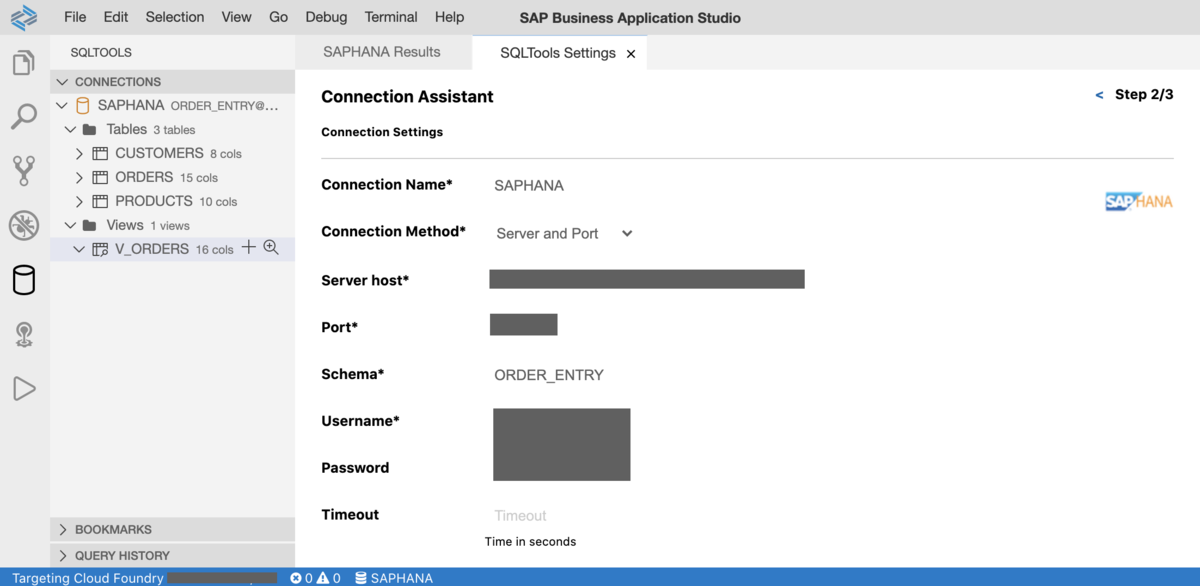Open Source Control branch icon

pyautogui.click(x=24, y=171)
